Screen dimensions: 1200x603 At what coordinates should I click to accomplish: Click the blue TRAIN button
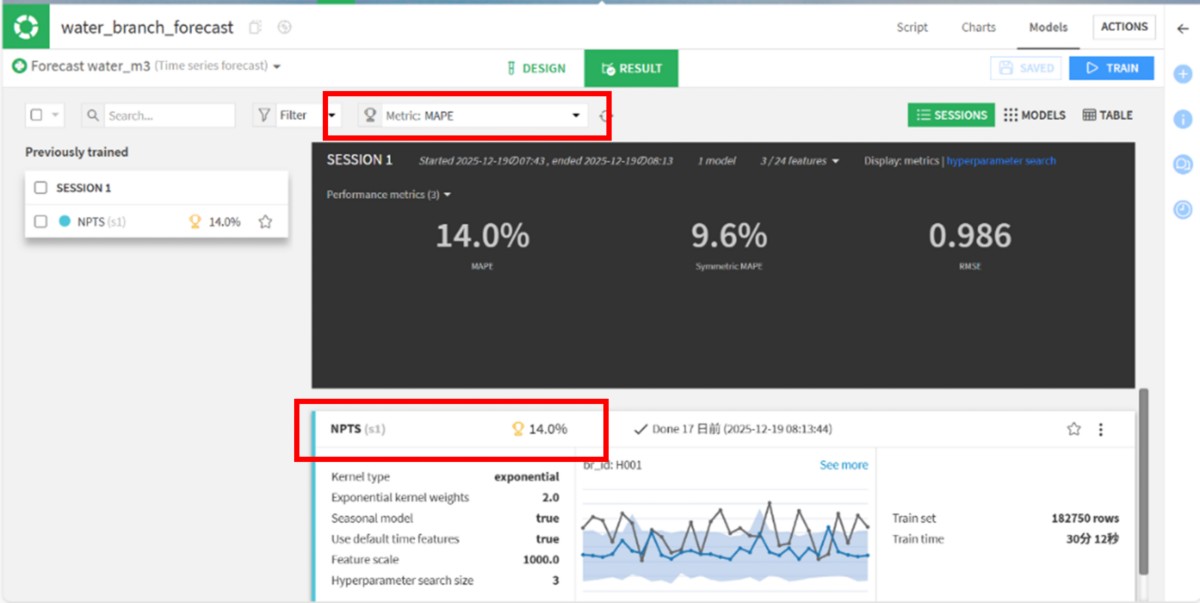point(1111,68)
